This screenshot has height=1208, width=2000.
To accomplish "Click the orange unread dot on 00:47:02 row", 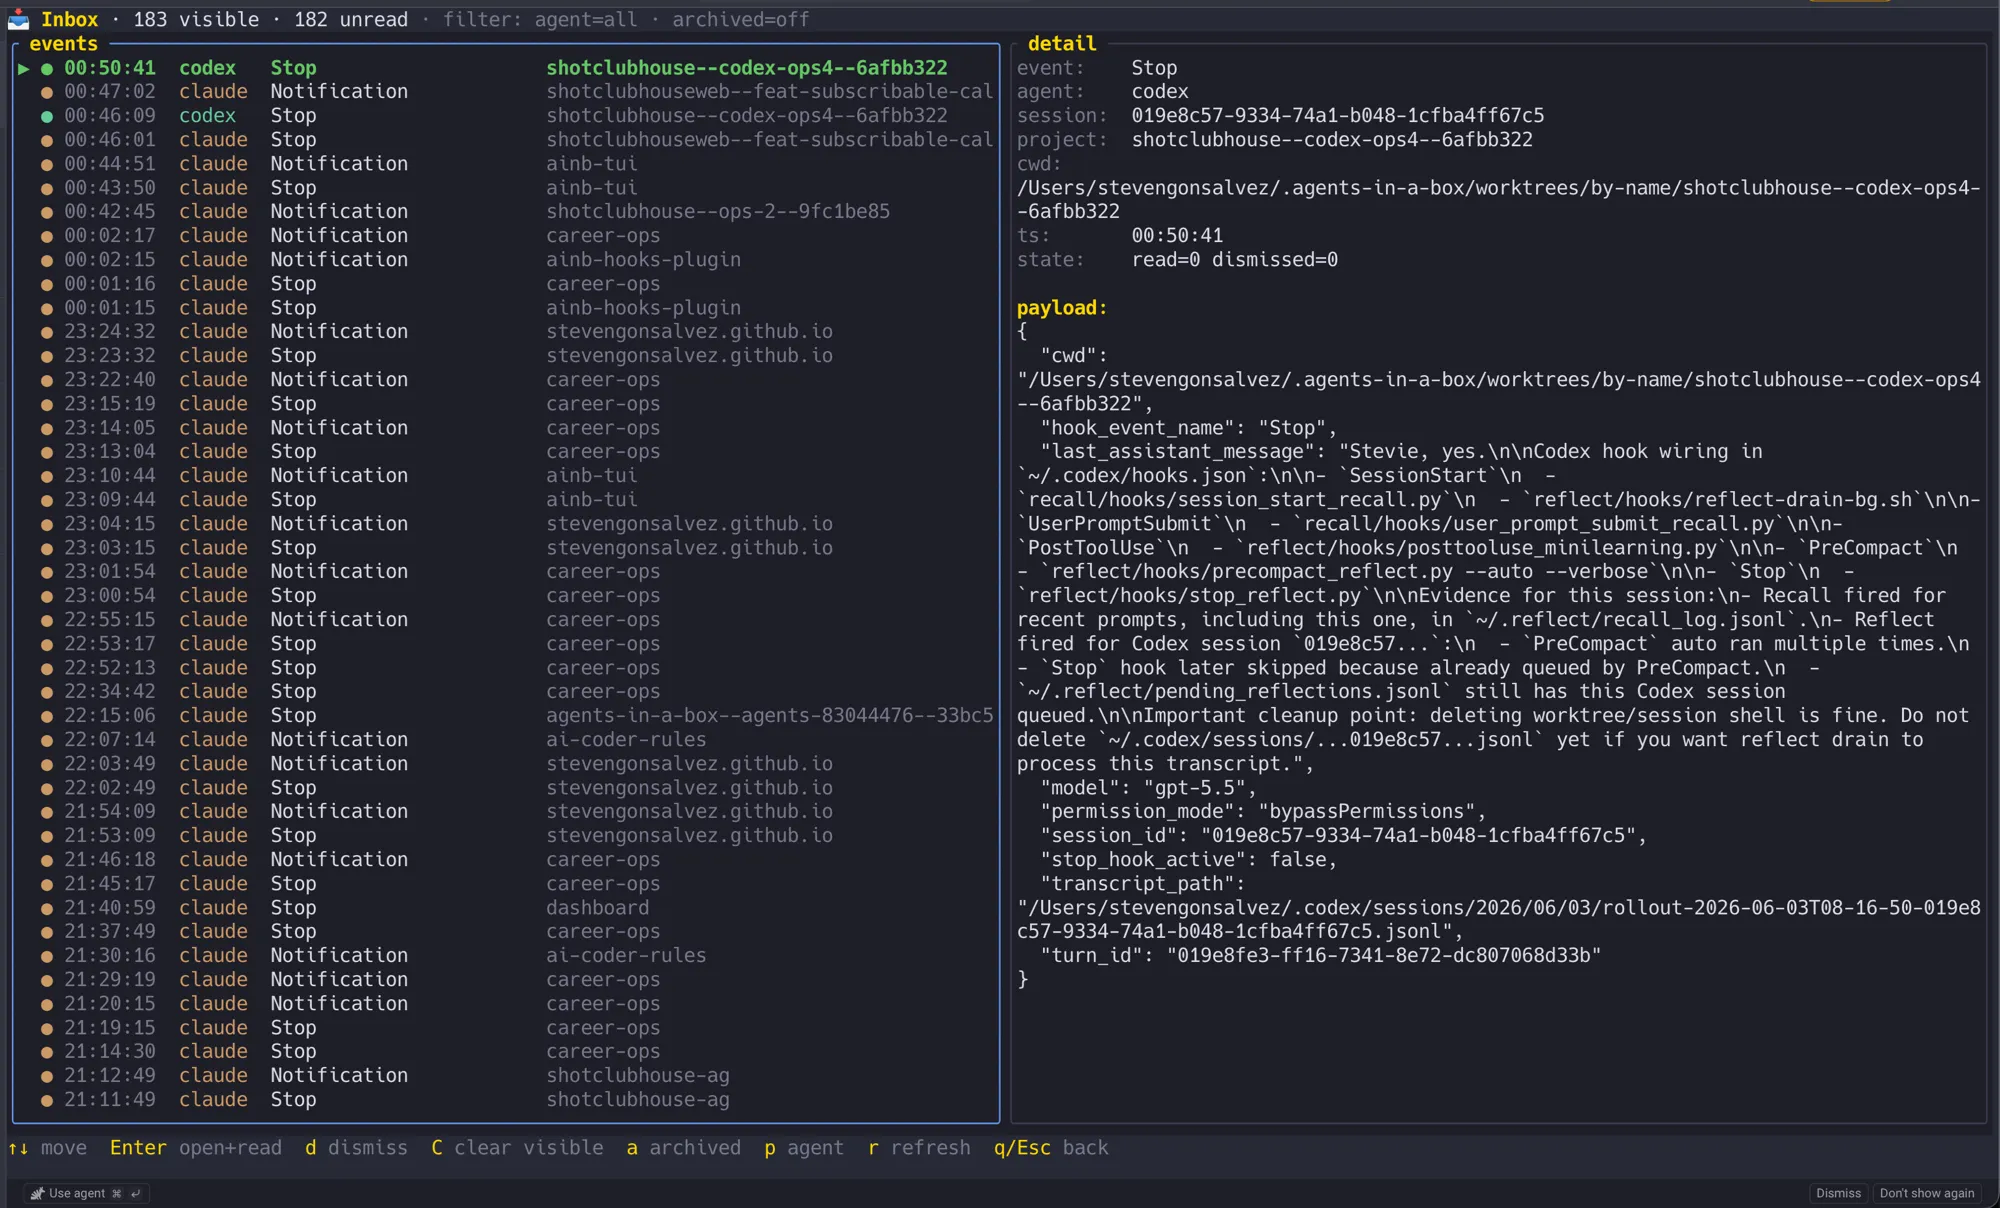I will point(47,92).
